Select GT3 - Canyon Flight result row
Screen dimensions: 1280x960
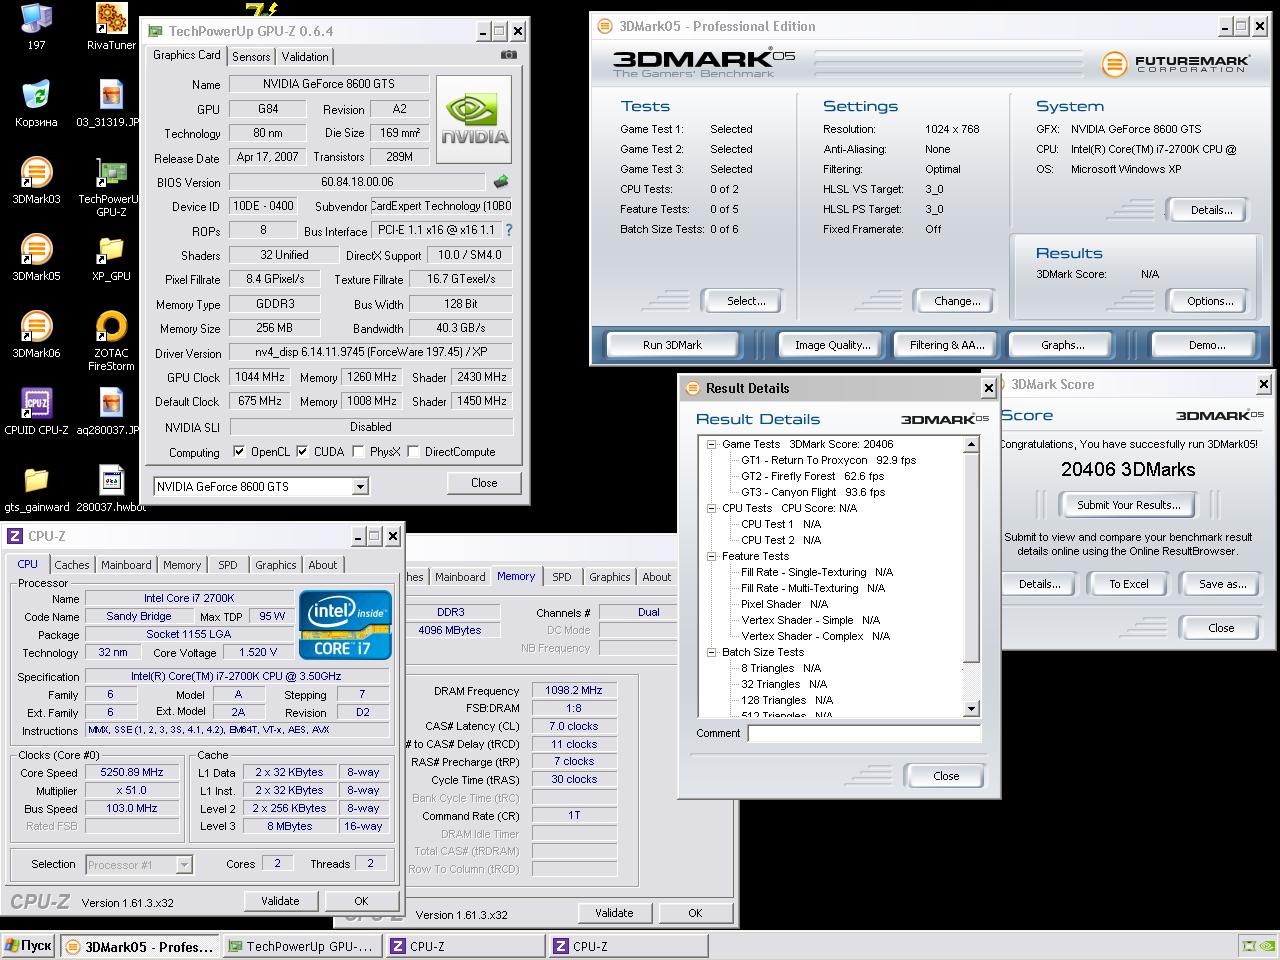click(812, 492)
